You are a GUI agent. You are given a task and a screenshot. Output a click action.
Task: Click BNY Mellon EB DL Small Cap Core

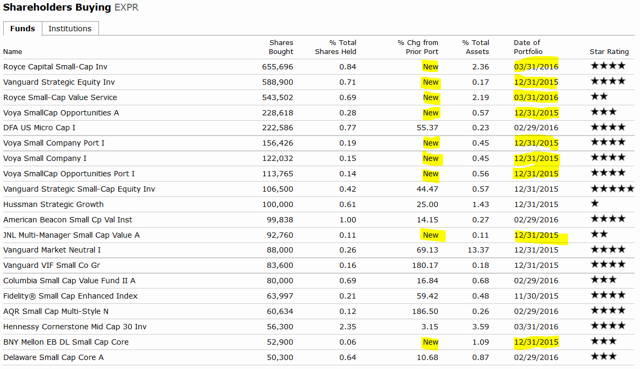(x=66, y=342)
